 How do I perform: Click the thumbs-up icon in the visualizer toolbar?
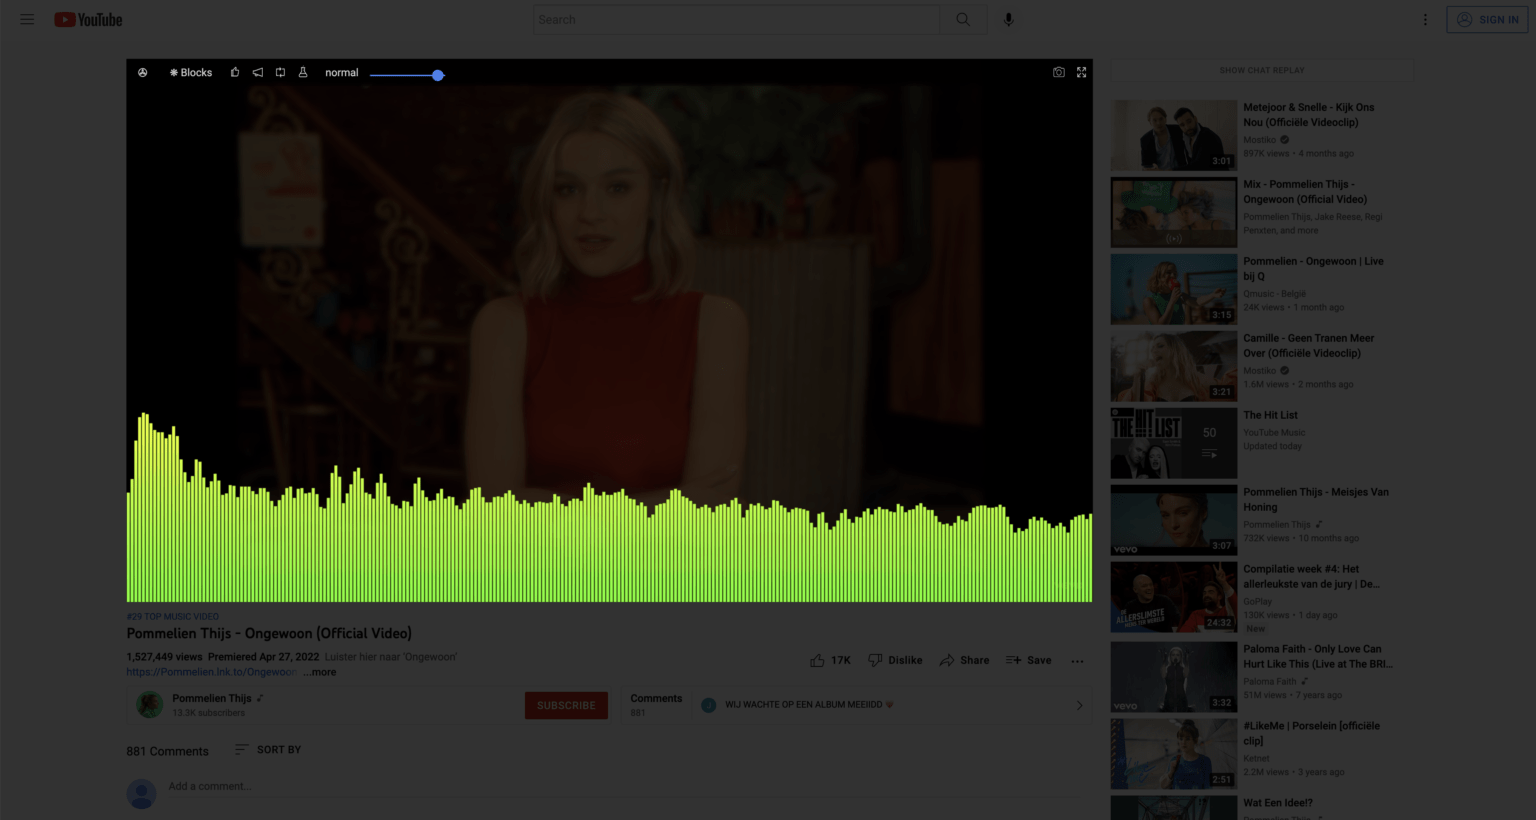235,73
